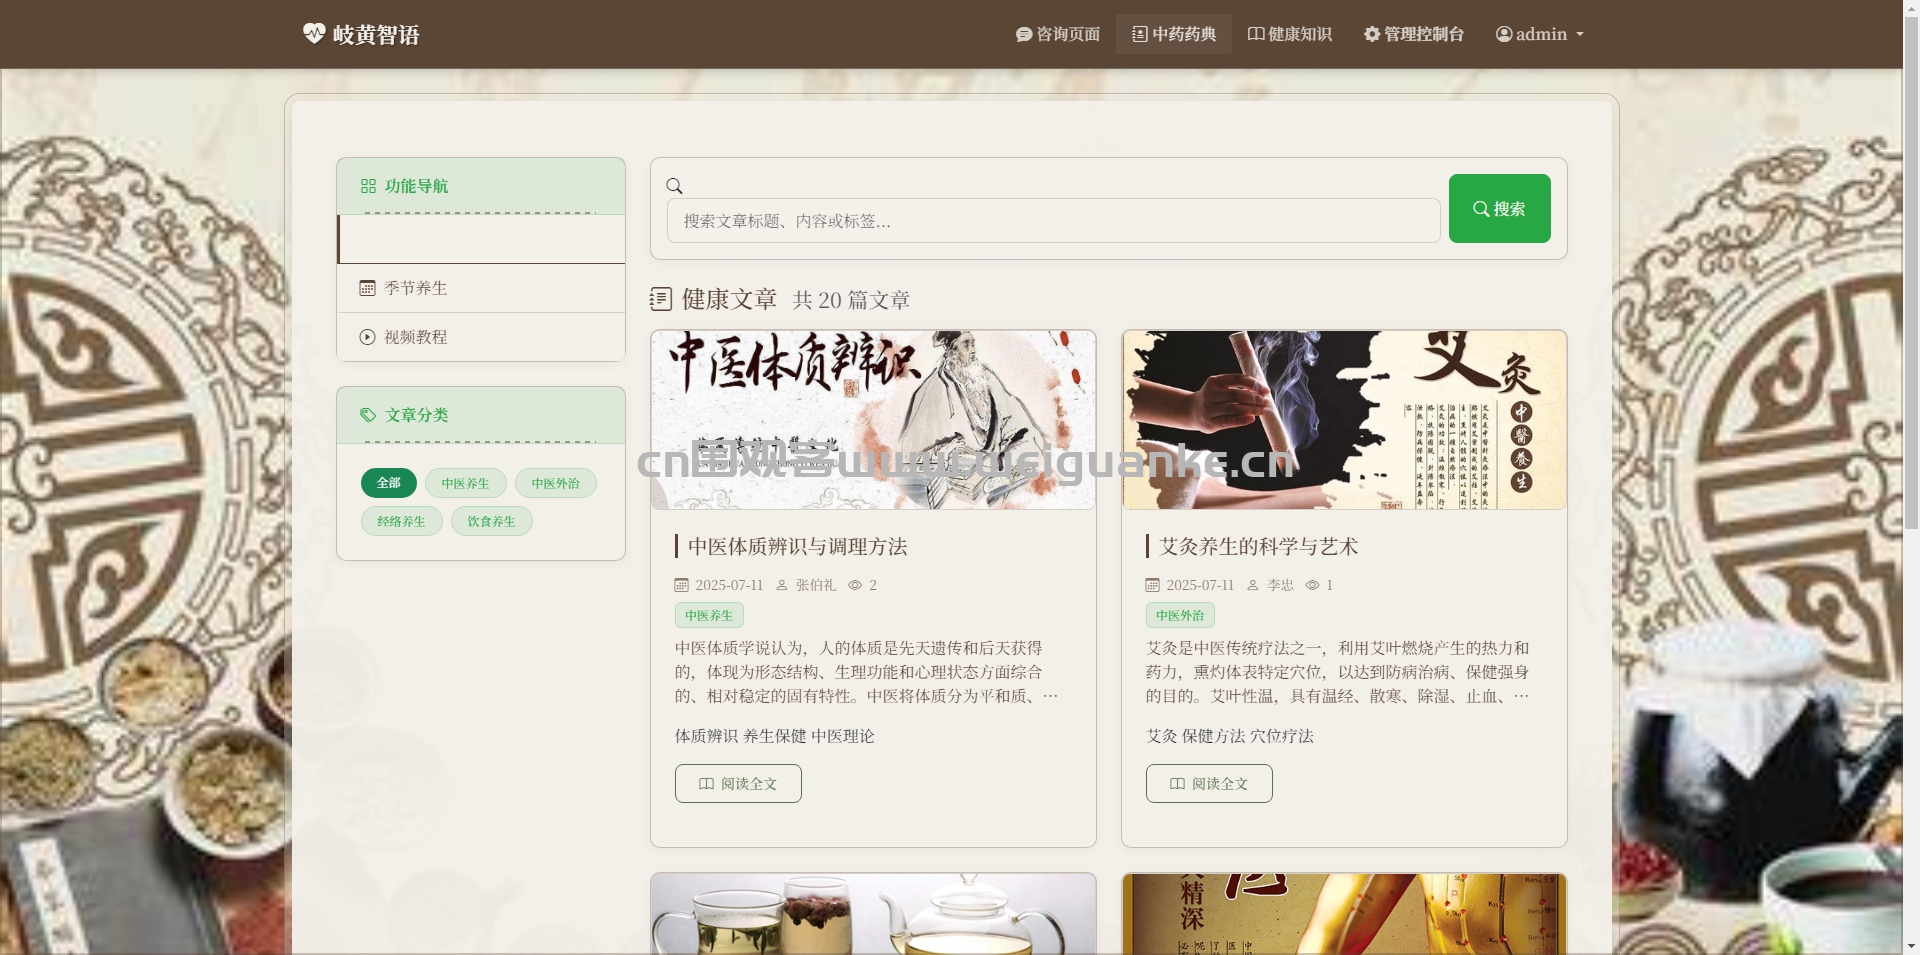
Task: Click the 中医外治 tag on 艾灸 article
Action: (x=1180, y=615)
